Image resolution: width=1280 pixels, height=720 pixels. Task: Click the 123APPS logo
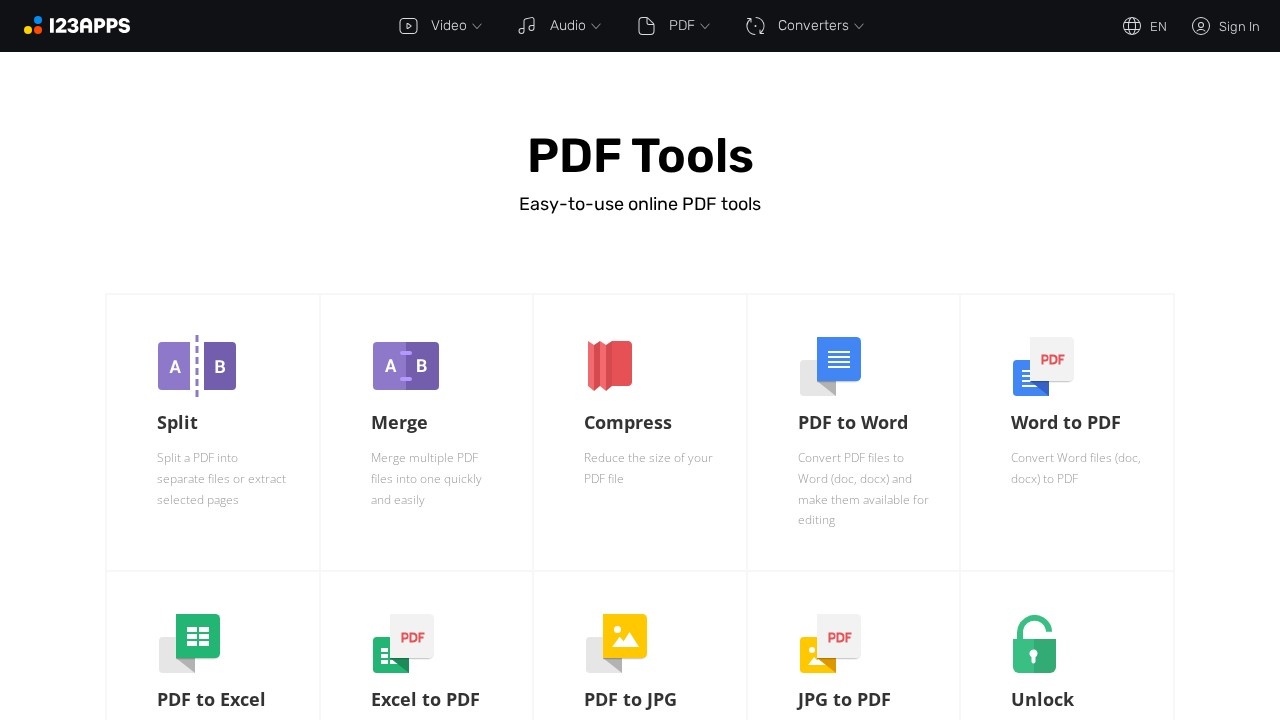tap(77, 26)
